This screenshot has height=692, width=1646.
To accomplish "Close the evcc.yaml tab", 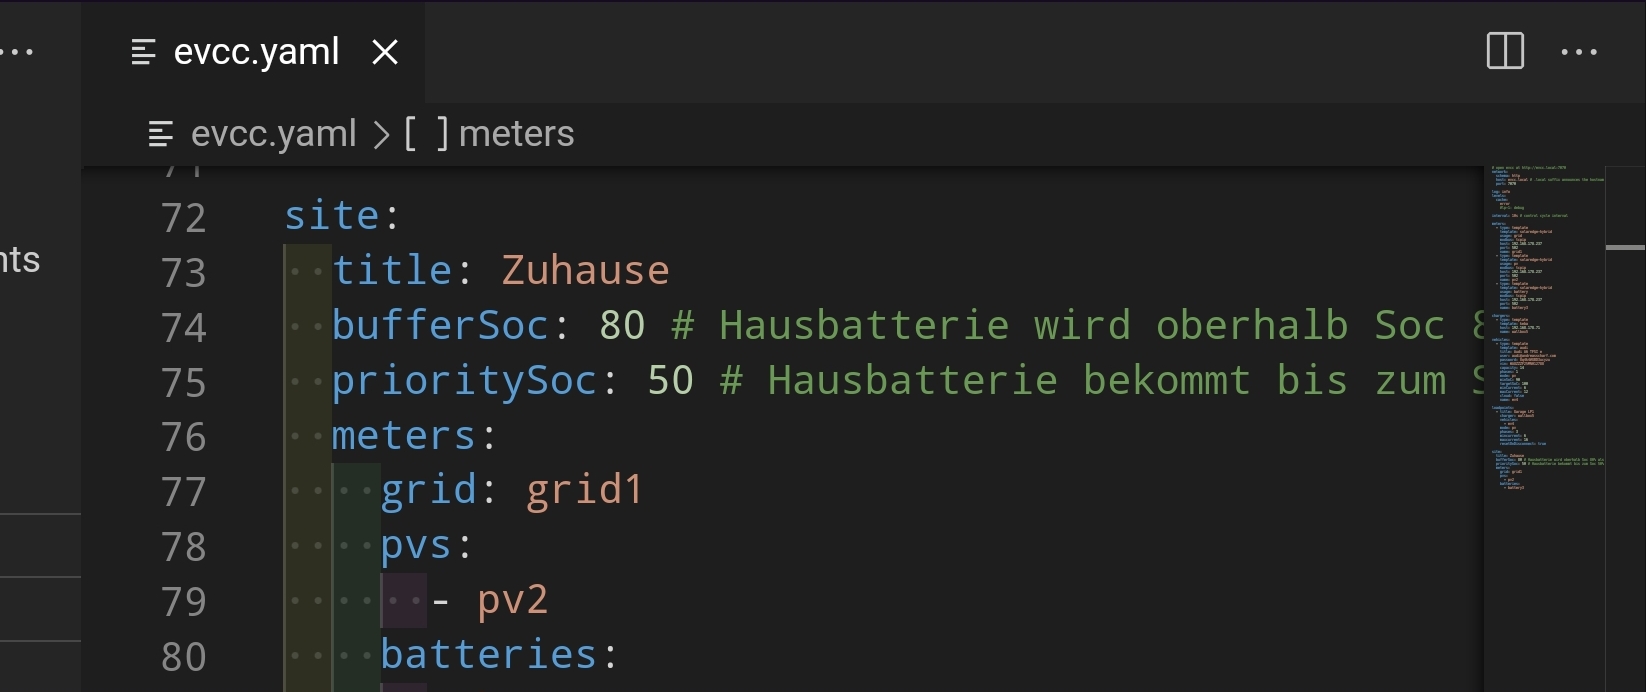I will (385, 52).
